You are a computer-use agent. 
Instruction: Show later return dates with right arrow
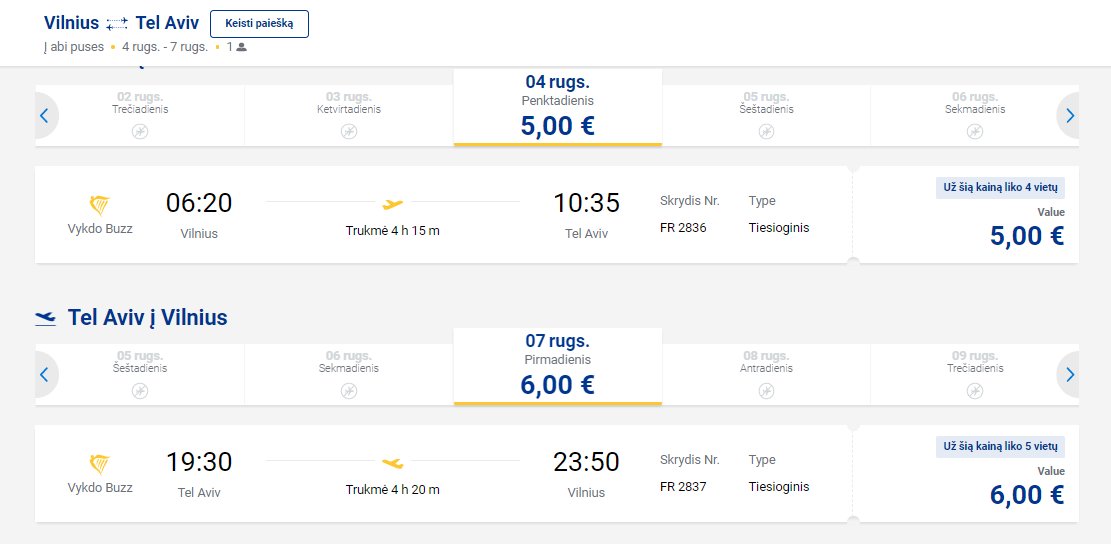(1069, 375)
